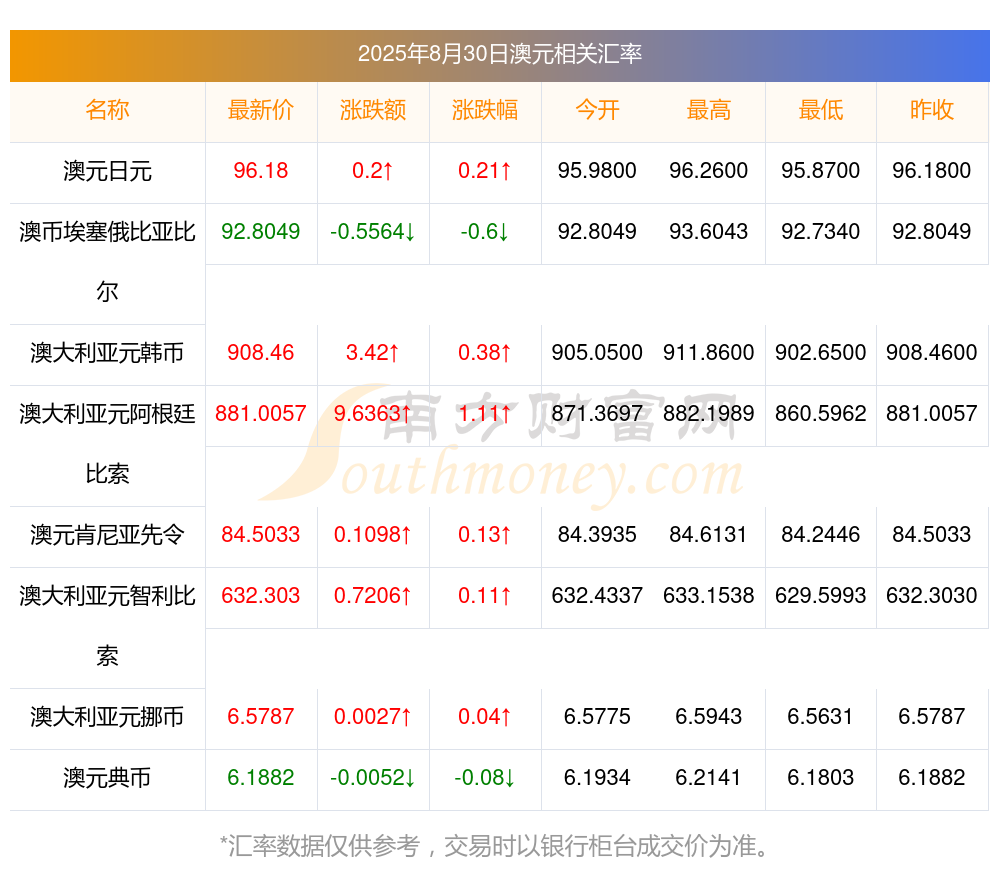
Task: Click the 名称 column header
Action: click(x=107, y=110)
